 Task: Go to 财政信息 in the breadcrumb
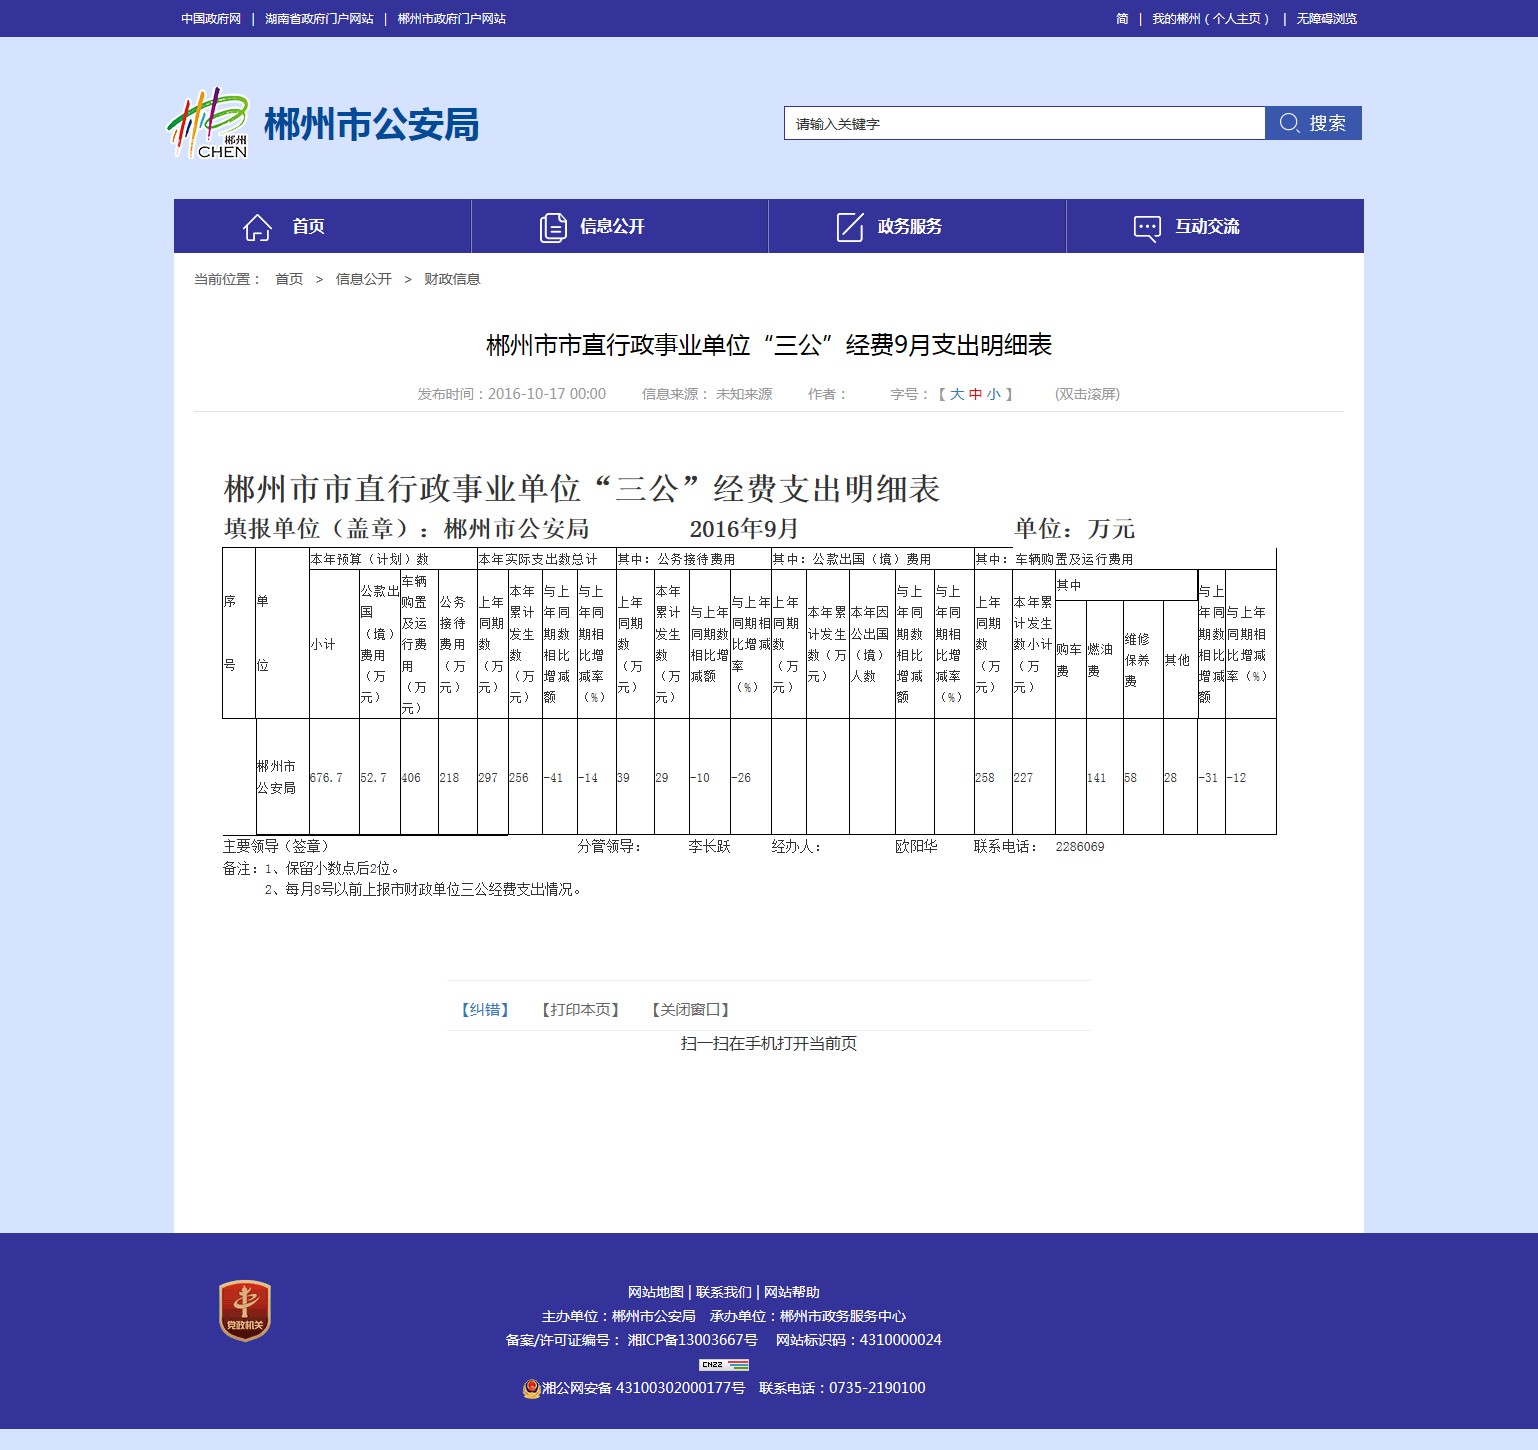click(452, 279)
